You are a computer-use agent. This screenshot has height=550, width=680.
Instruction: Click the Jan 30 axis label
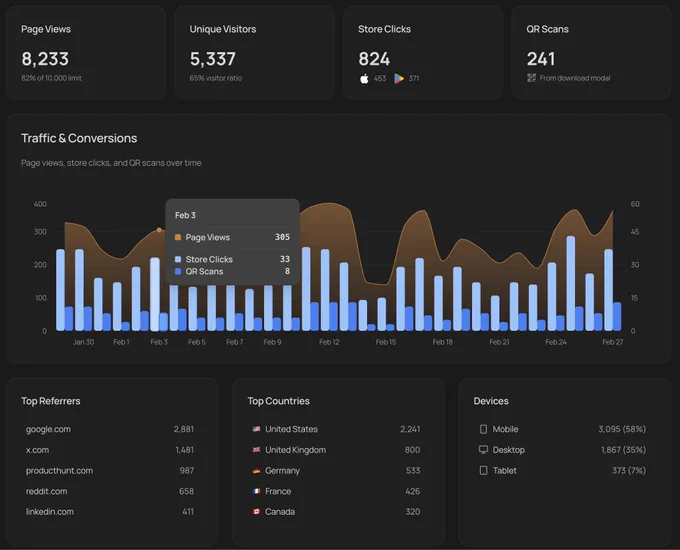pos(83,342)
